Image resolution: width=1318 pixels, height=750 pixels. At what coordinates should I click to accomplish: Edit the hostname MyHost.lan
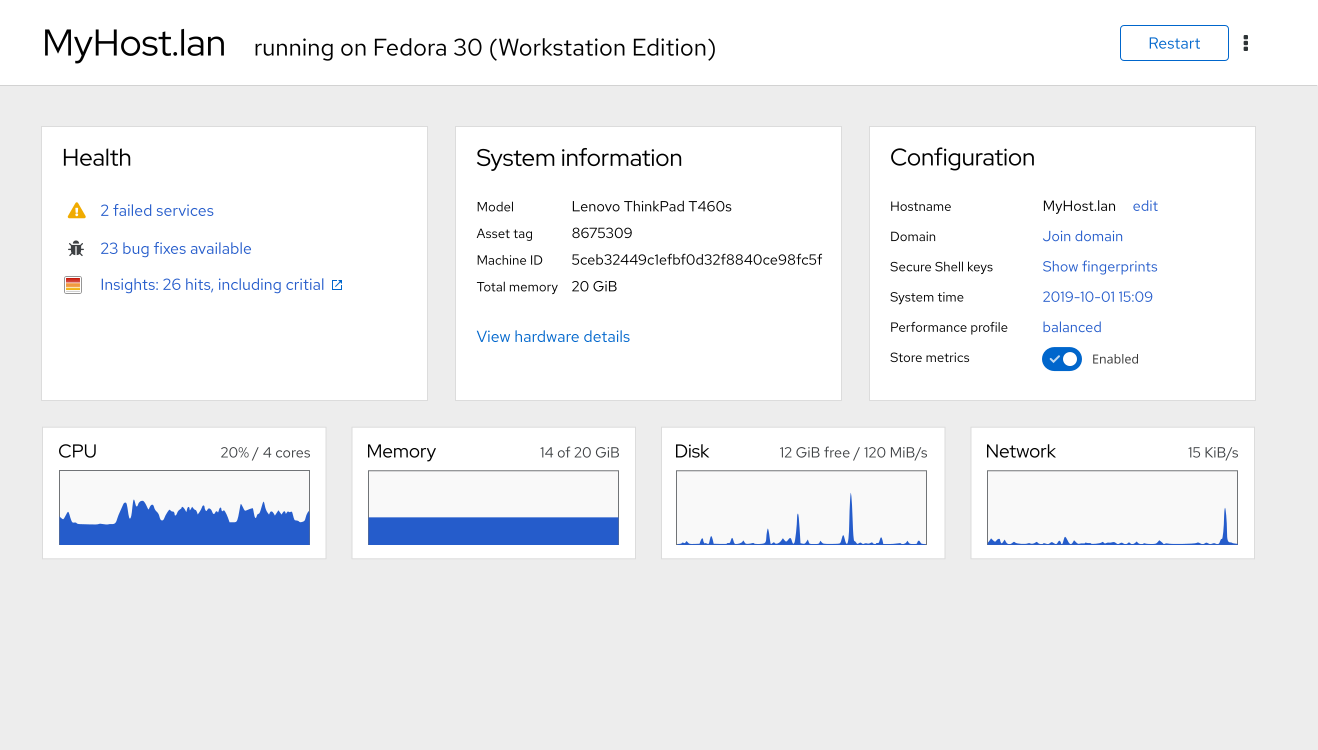[1145, 206]
